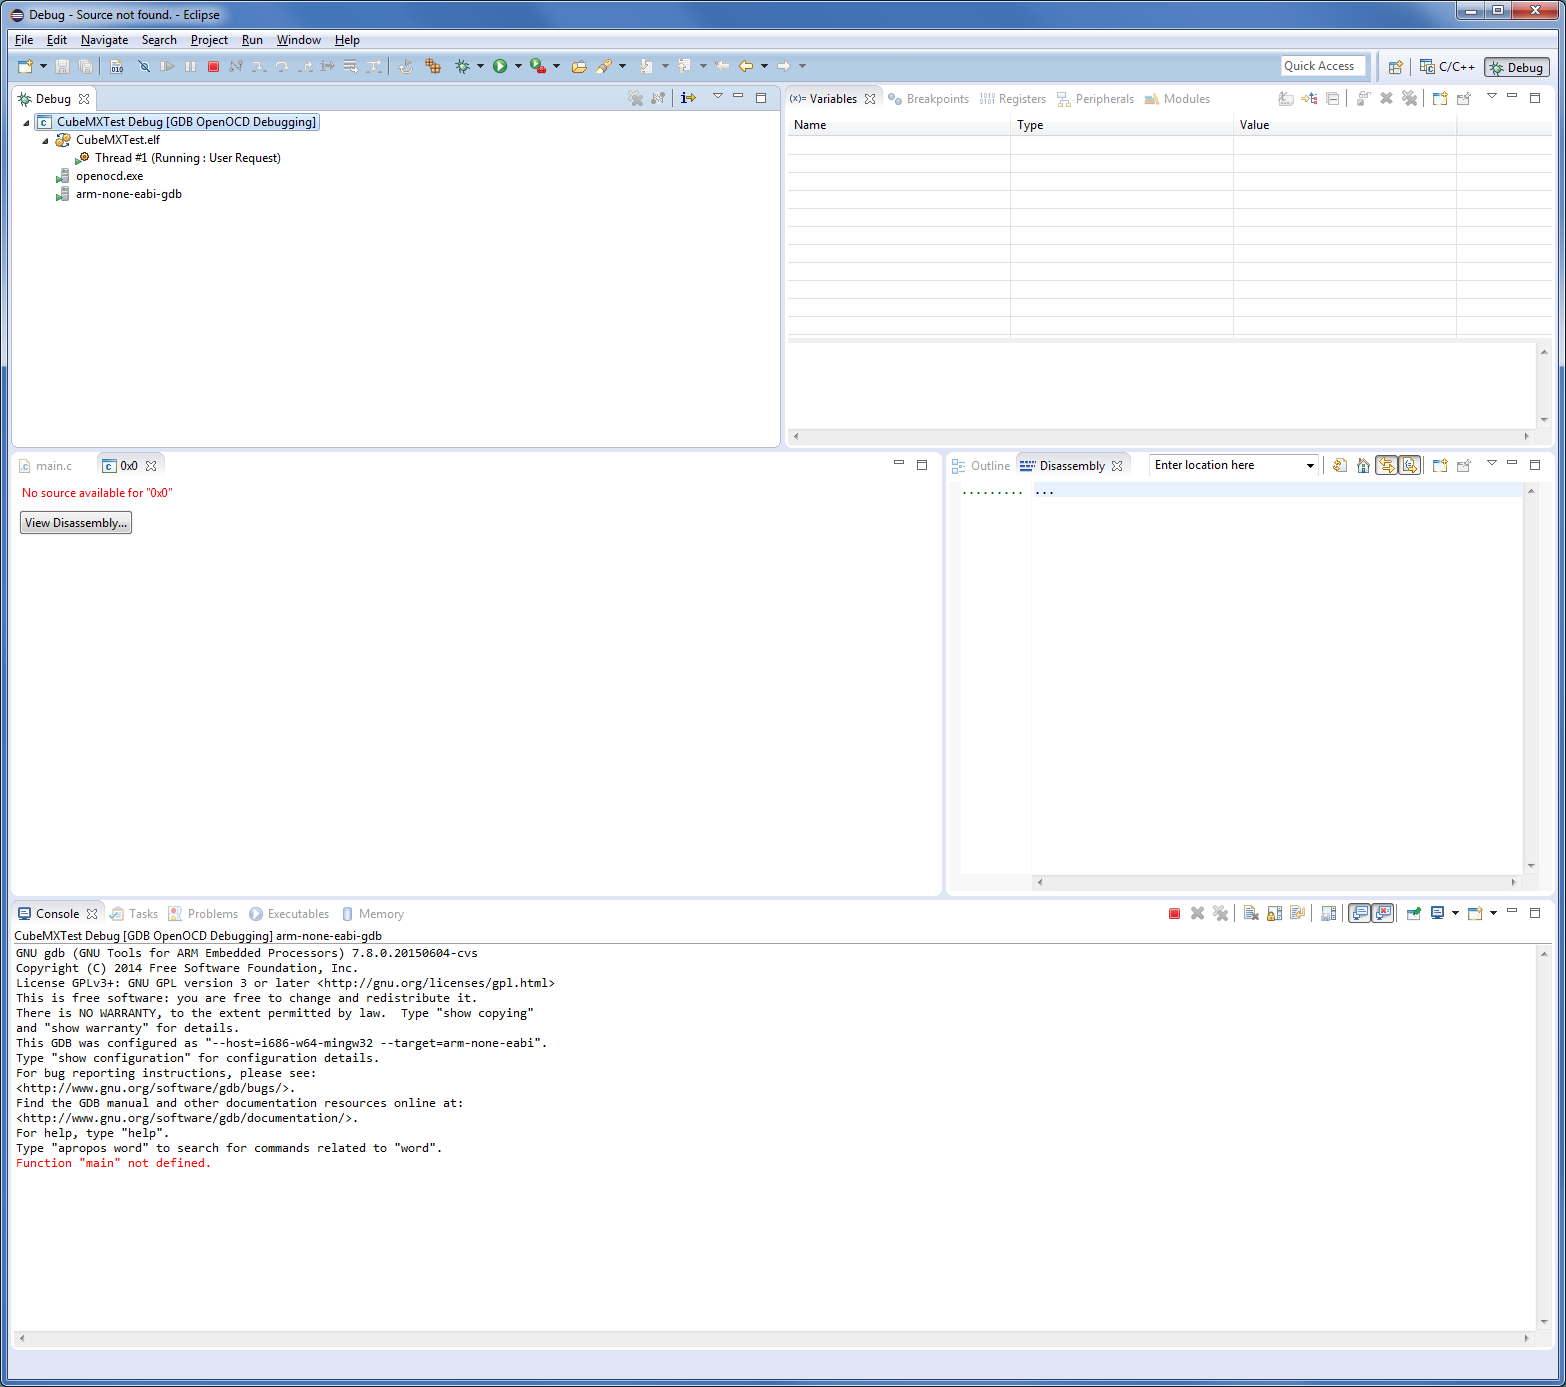Switch to the Peripherals tab
The height and width of the screenshot is (1387, 1566).
click(1095, 99)
